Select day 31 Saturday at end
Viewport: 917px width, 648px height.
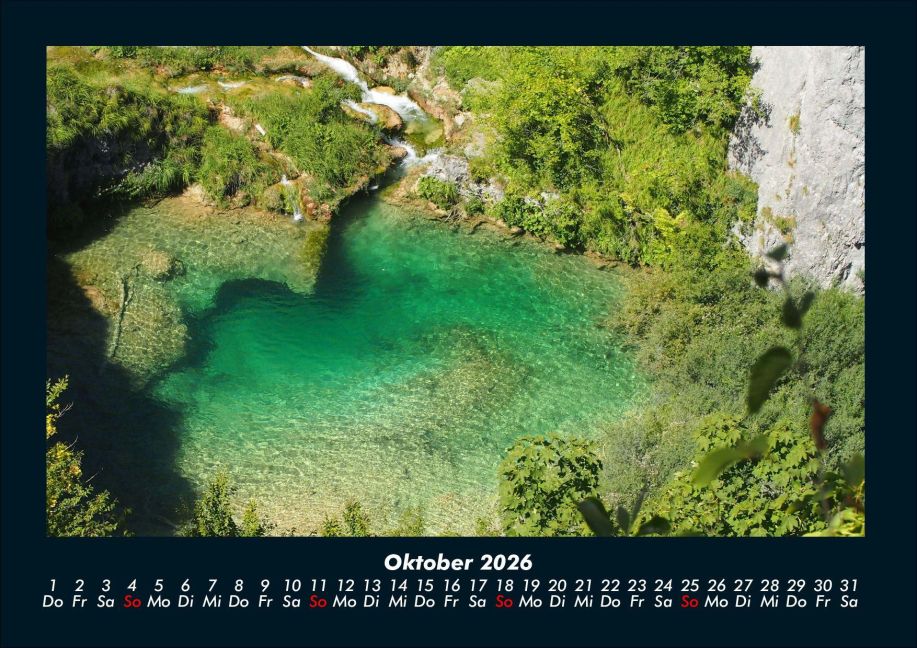849,593
